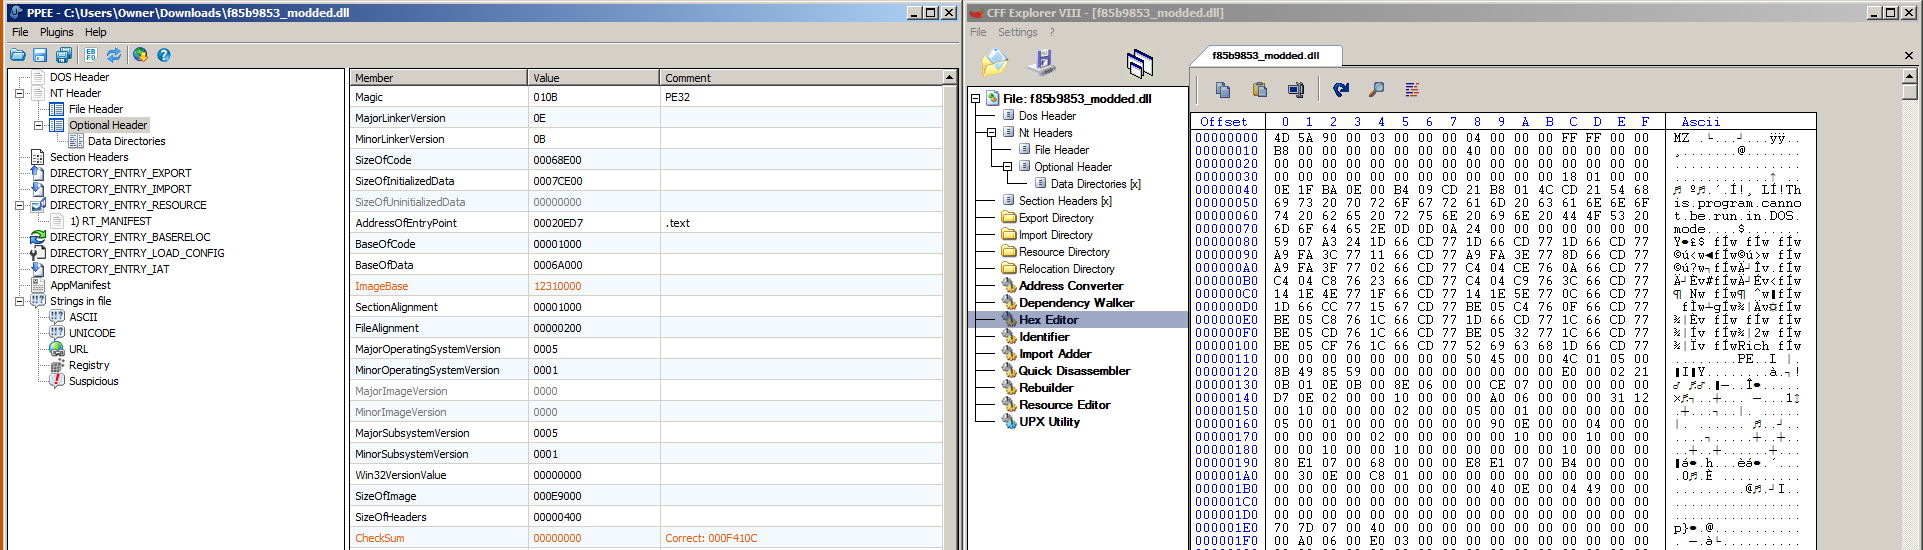This screenshot has width=1923, height=550.
Task: Click the copy icon in hex editor toolbar
Action: click(1223, 90)
